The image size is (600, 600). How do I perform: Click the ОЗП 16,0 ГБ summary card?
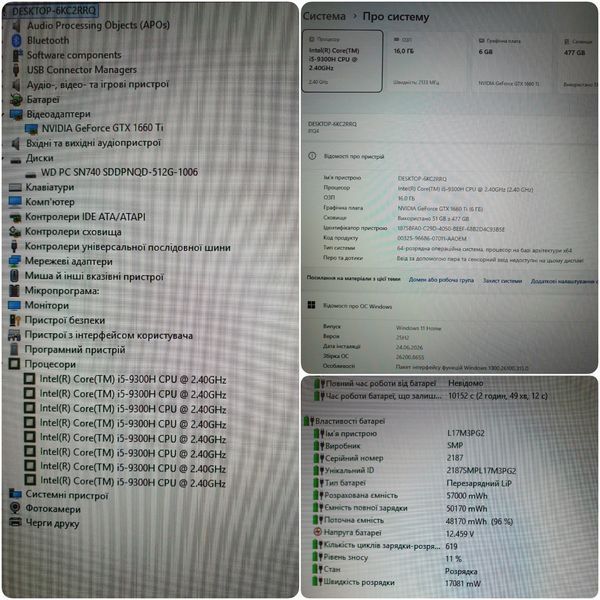(x=427, y=61)
